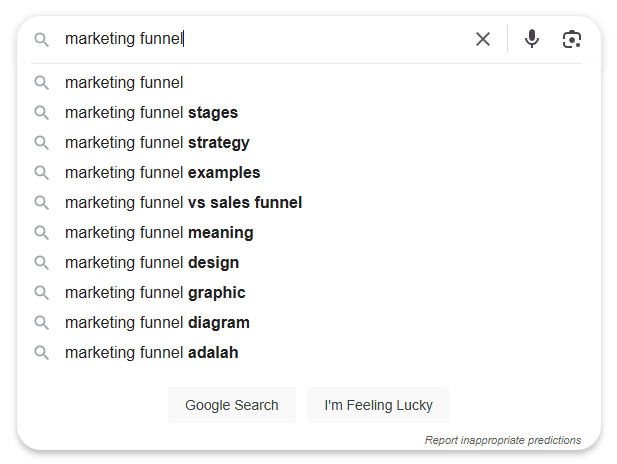Pick the 'marketing funnel strategy' suggestion
Image resolution: width=617 pixels, height=464 pixels.
coord(308,142)
